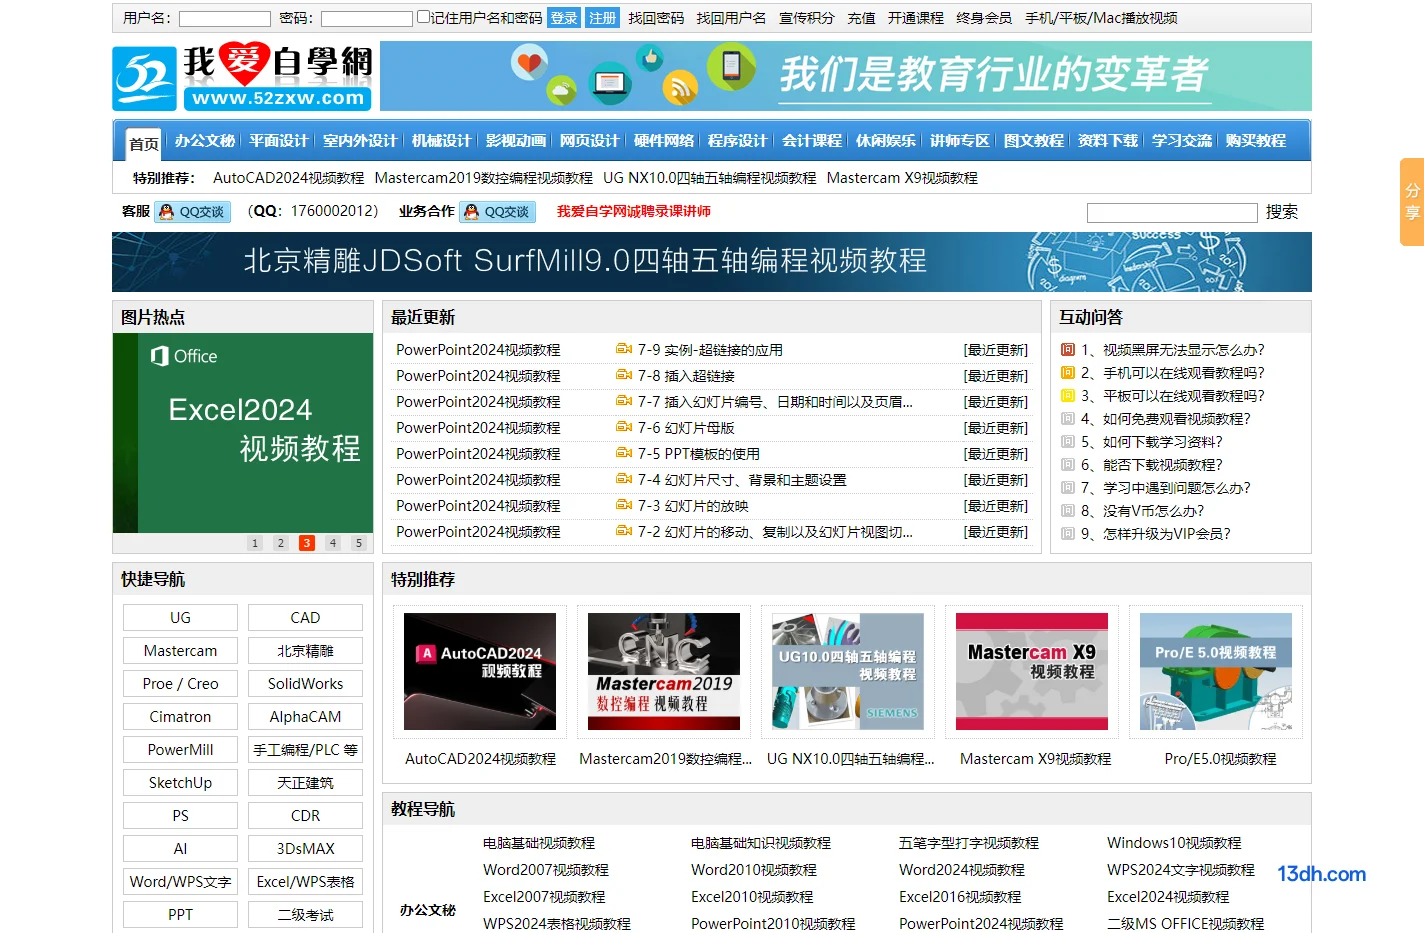Open the 购买教程 menu item

pos(1256,141)
